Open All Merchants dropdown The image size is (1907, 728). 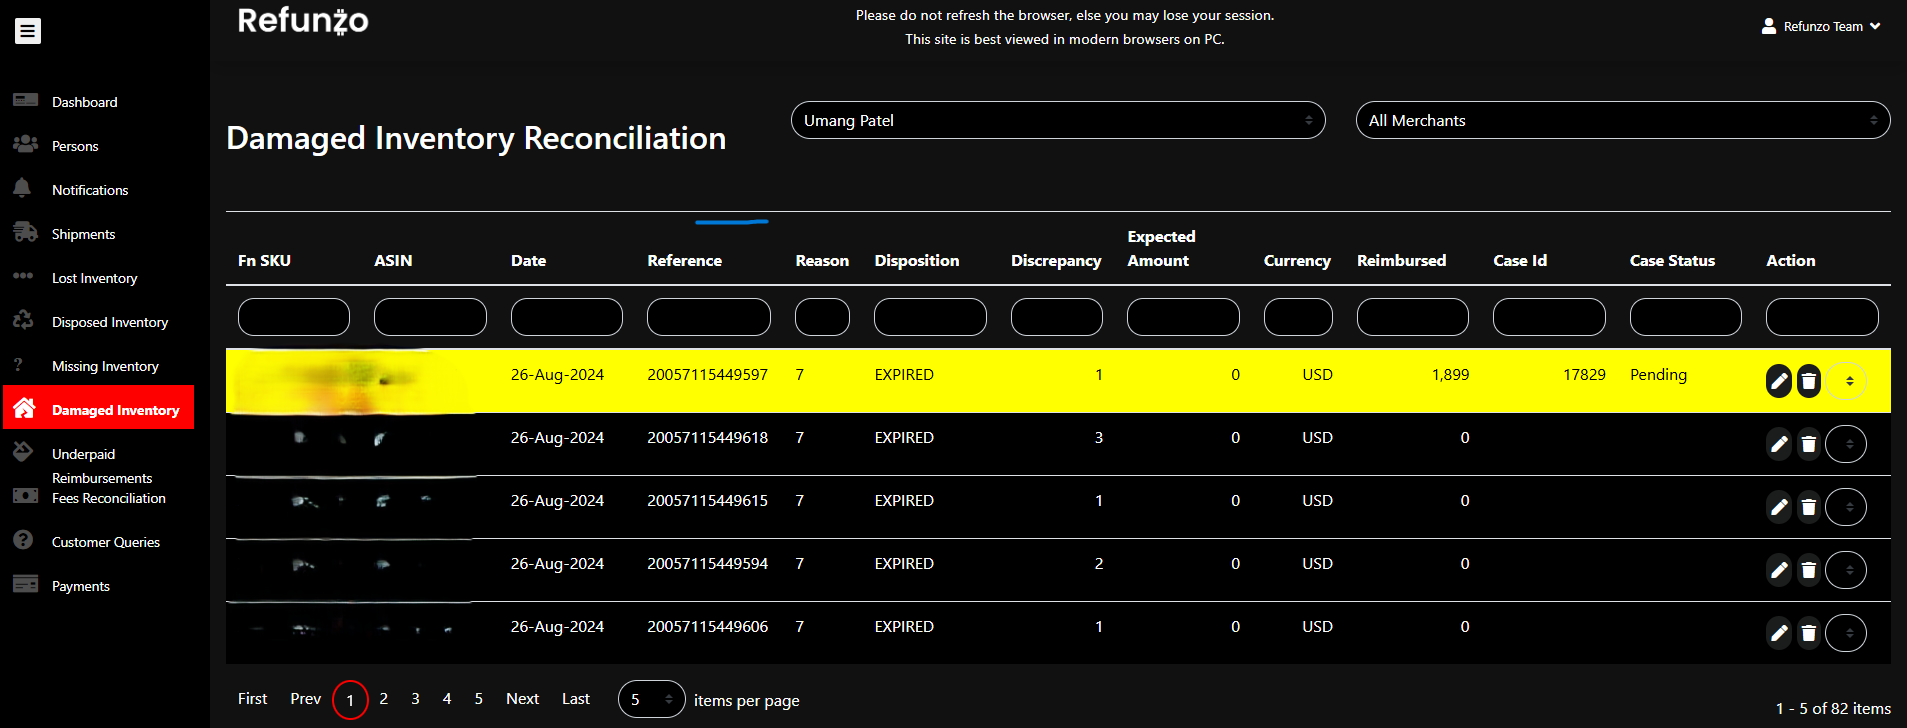pos(1623,120)
